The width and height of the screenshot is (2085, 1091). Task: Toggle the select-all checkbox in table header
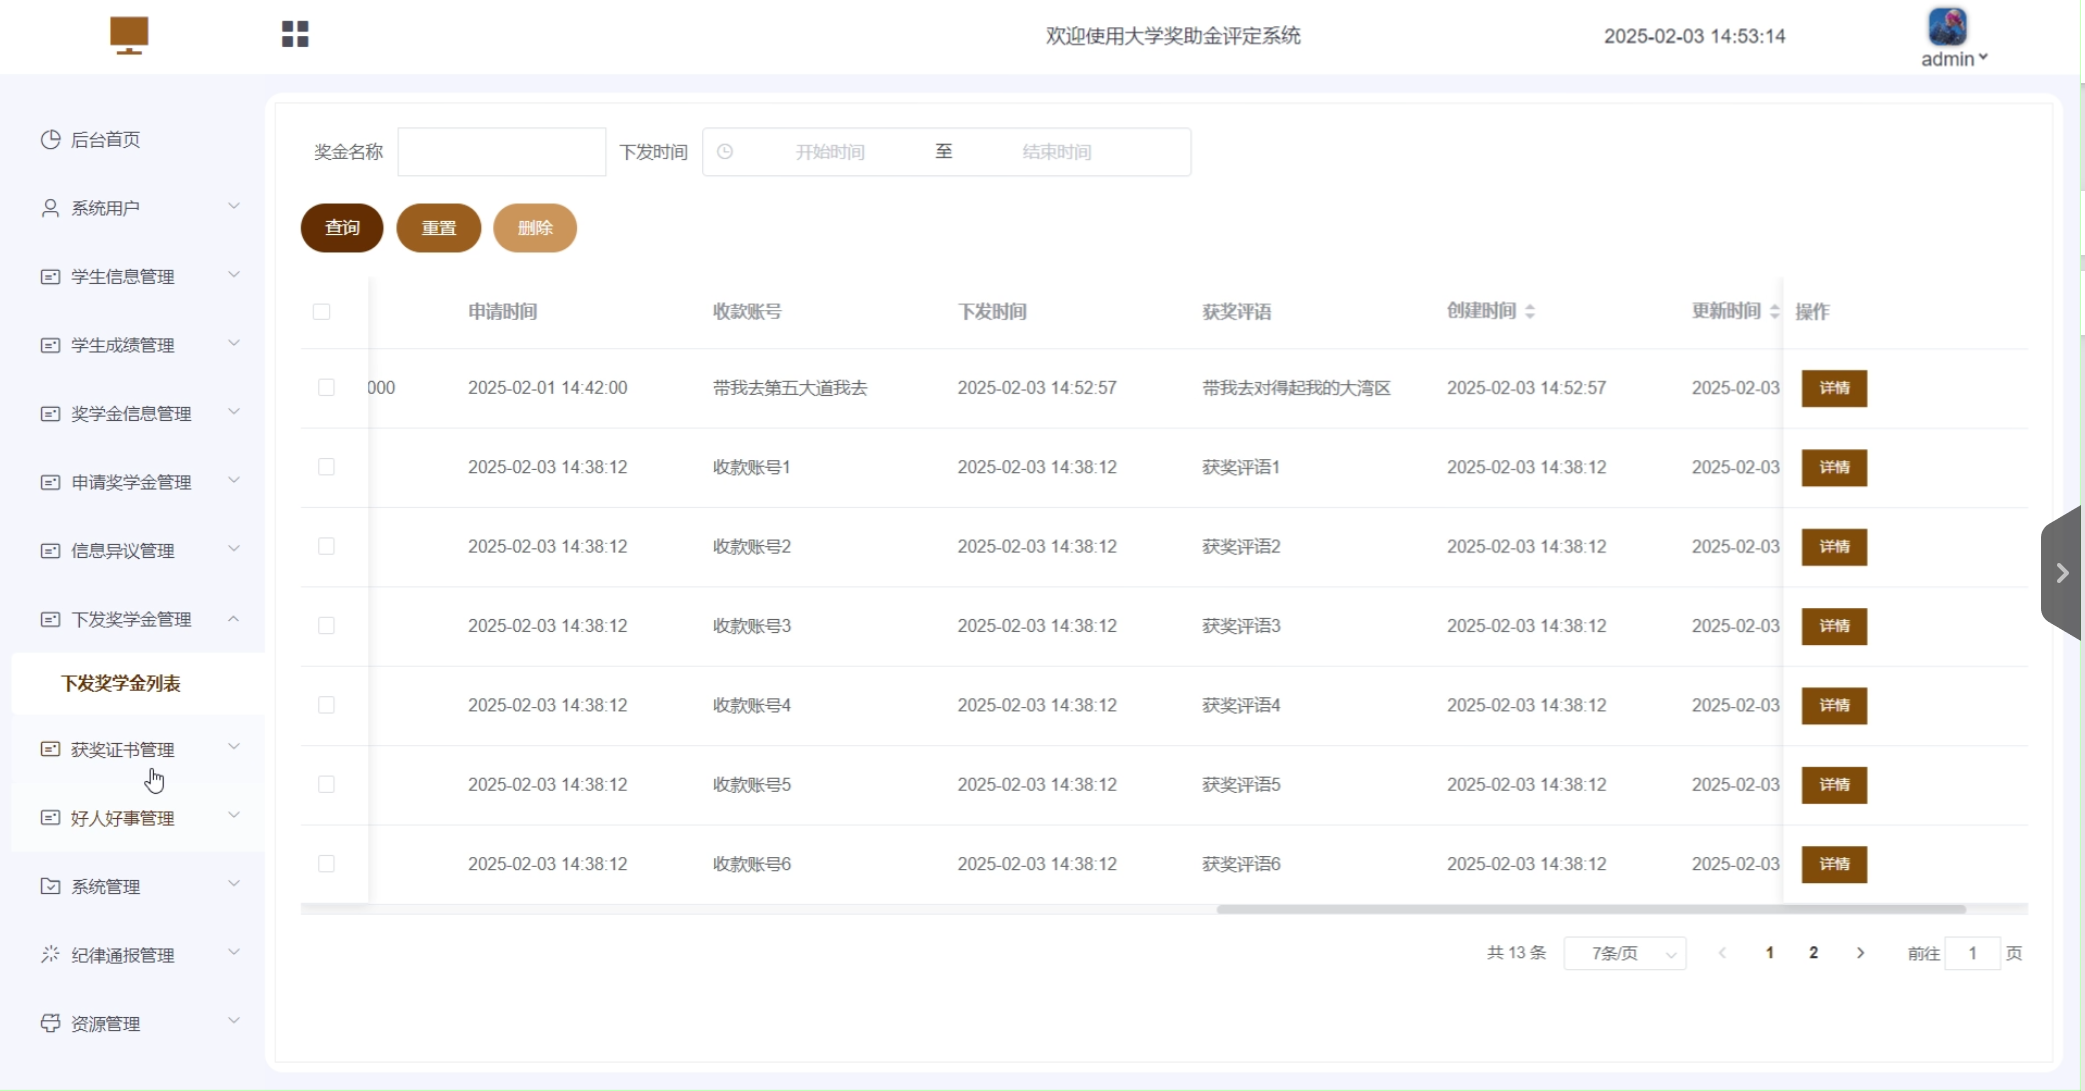tap(321, 312)
